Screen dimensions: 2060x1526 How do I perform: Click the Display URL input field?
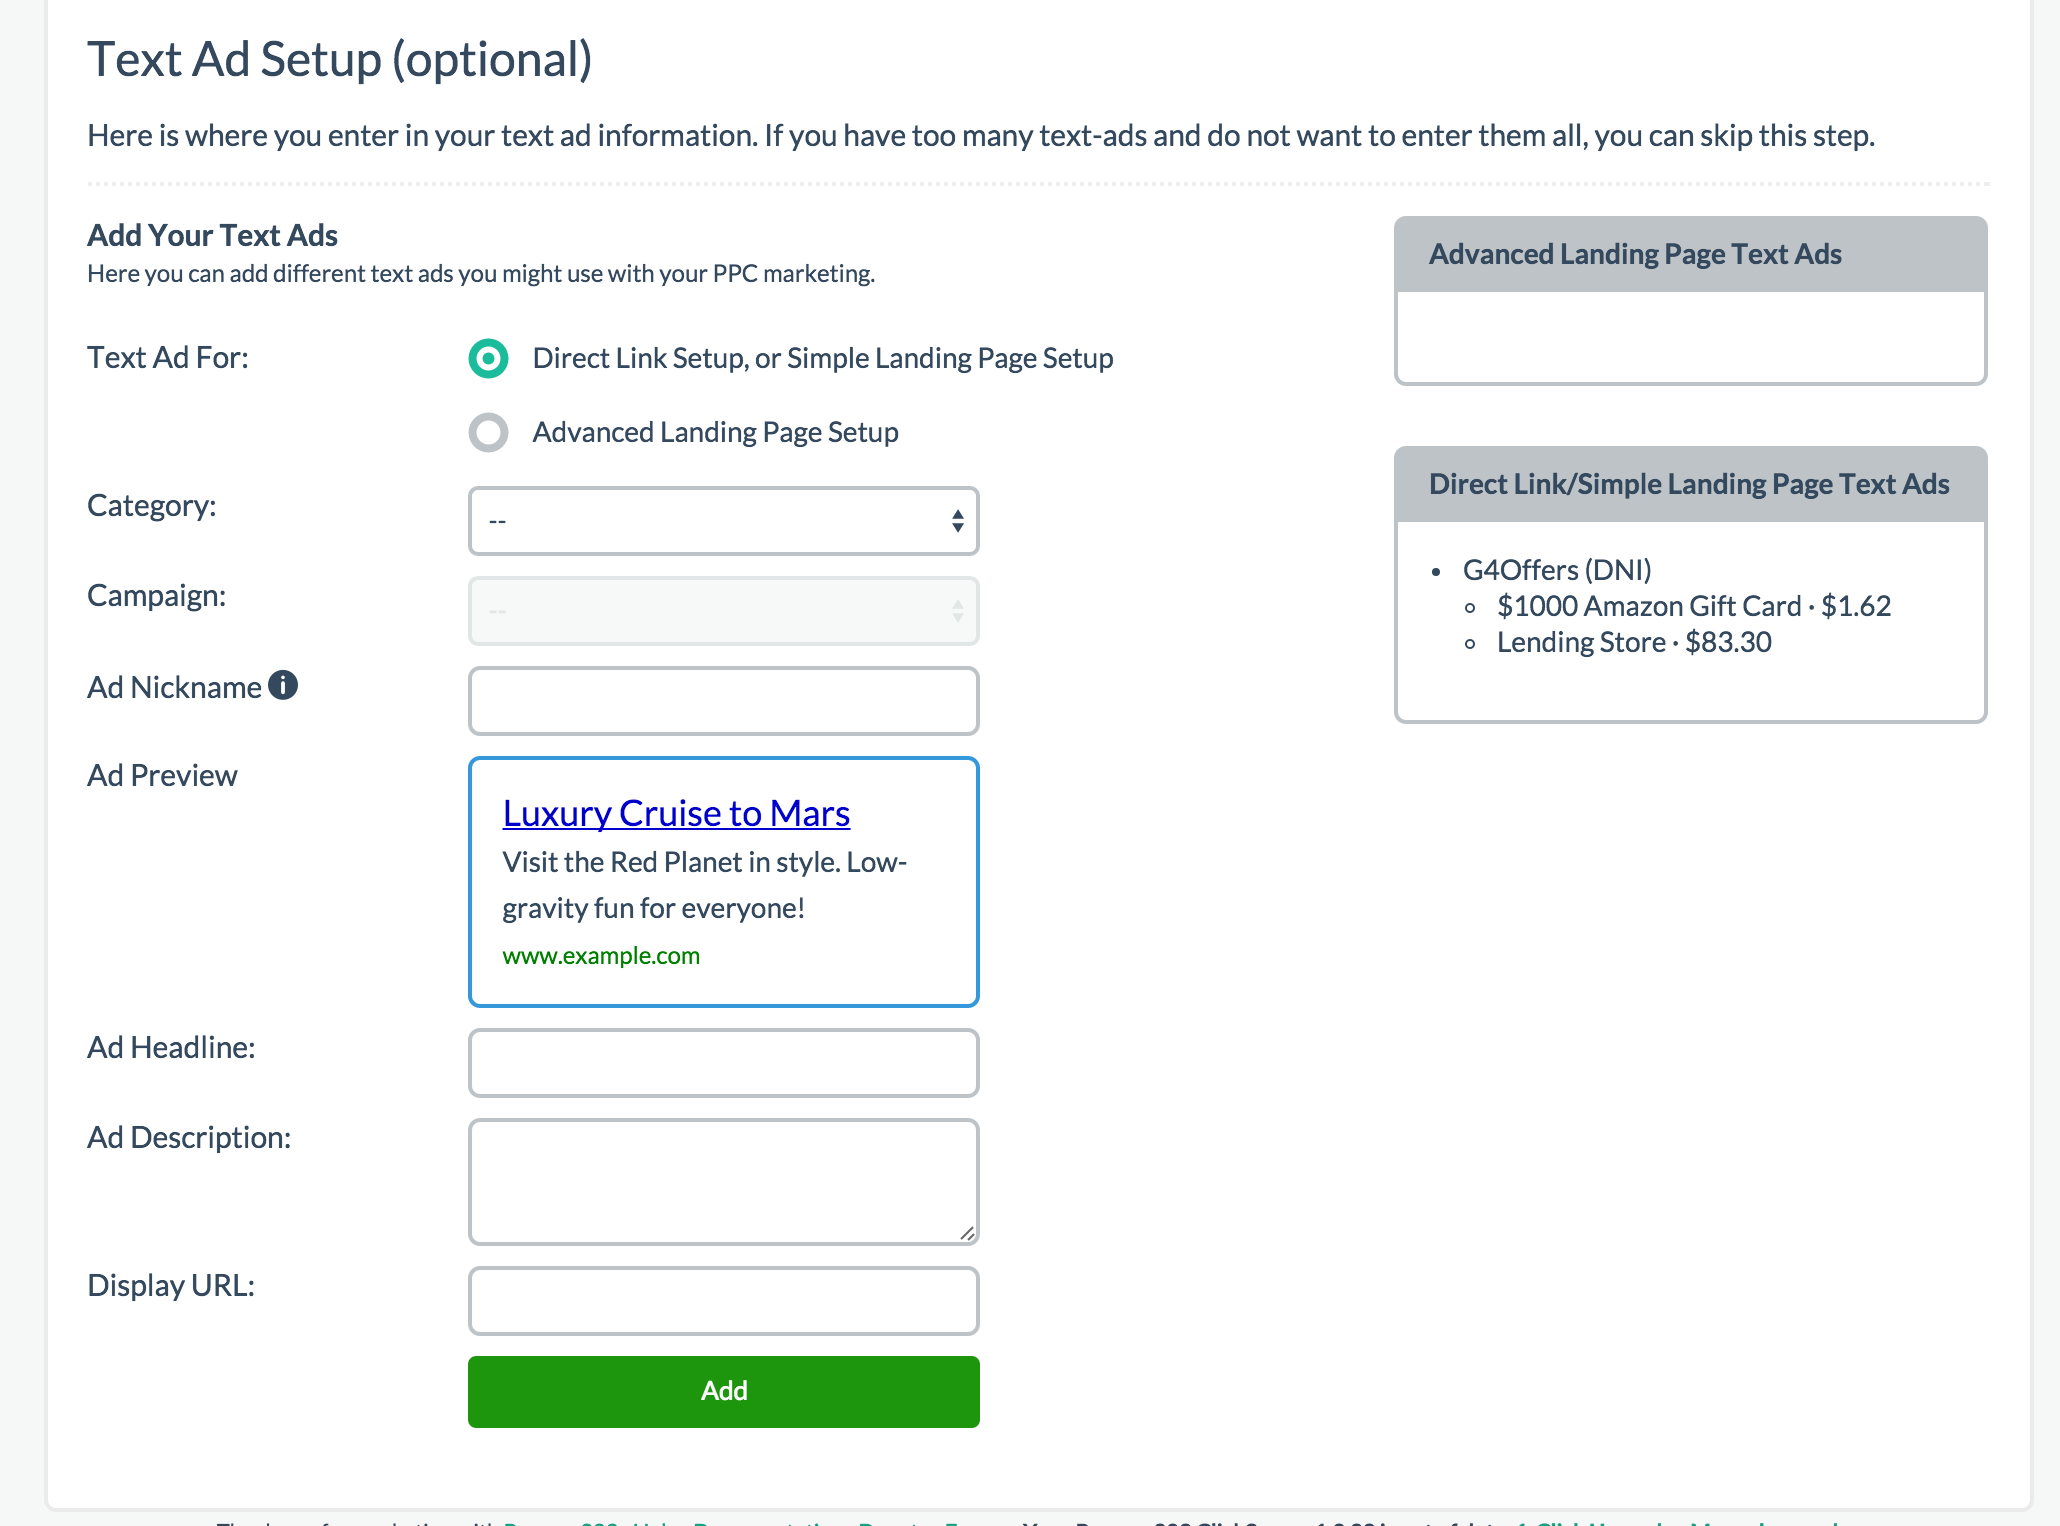tap(723, 1300)
